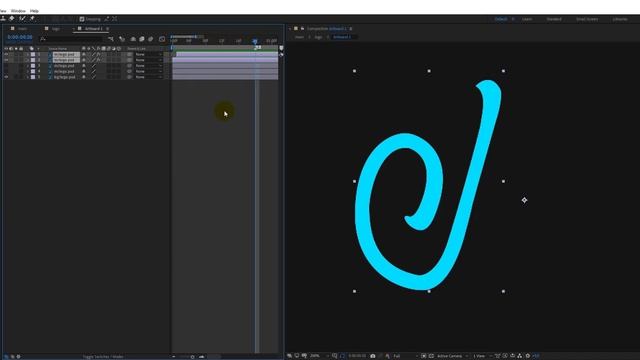Toggle the quality switch on layer 3
The height and width of the screenshot is (360, 640).
point(93,66)
